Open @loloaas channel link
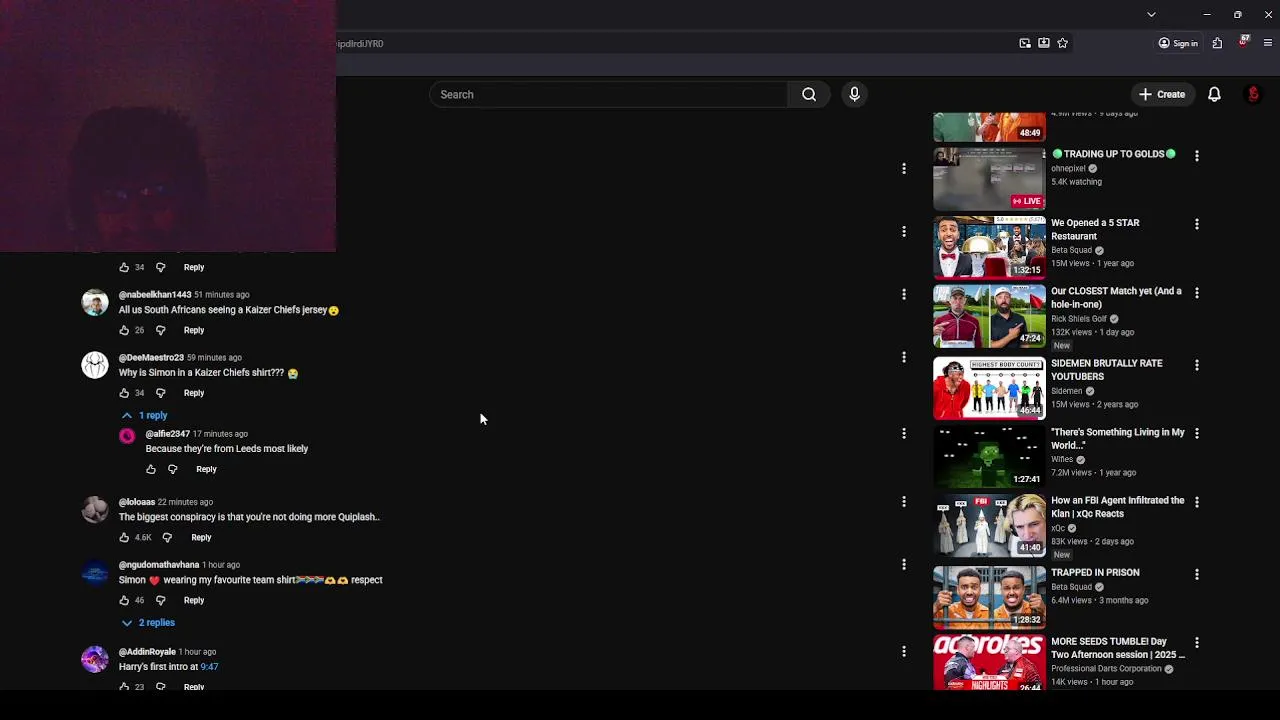Screen dimensions: 1280x720 (137, 502)
